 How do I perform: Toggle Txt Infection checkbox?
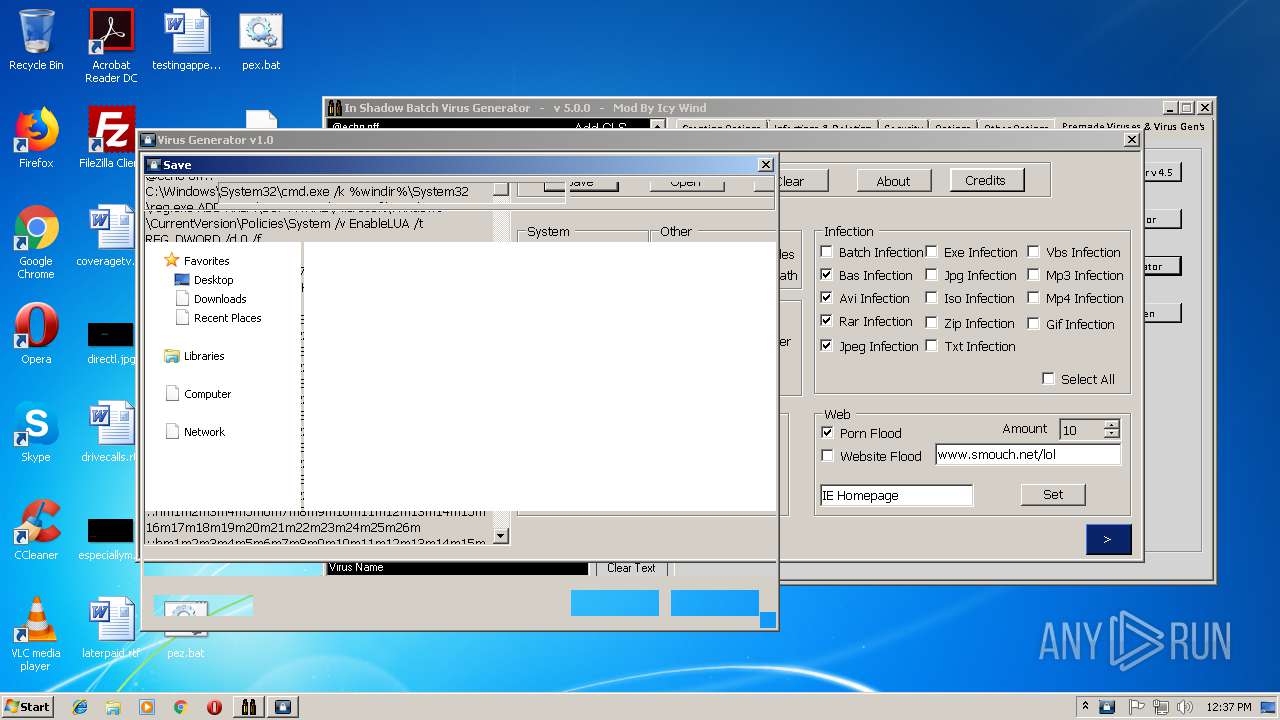931,345
